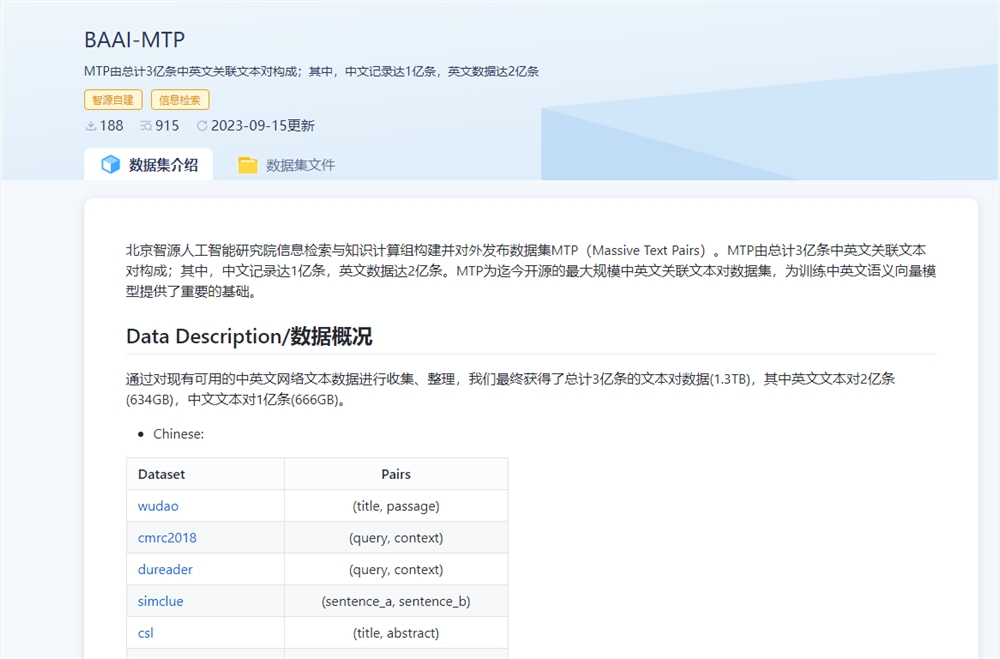Click the download count icon beside 188
The width and height of the screenshot is (1000, 659).
point(90,126)
